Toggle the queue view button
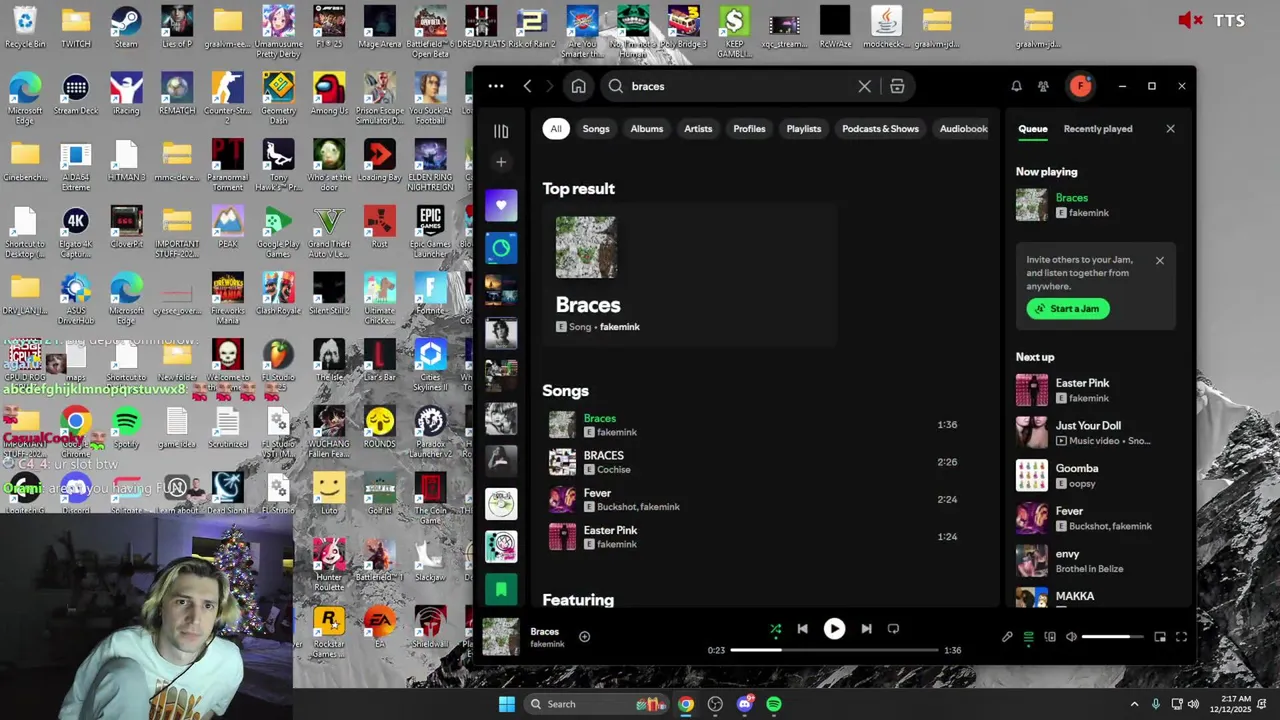Image resolution: width=1280 pixels, height=720 pixels. [1028, 637]
